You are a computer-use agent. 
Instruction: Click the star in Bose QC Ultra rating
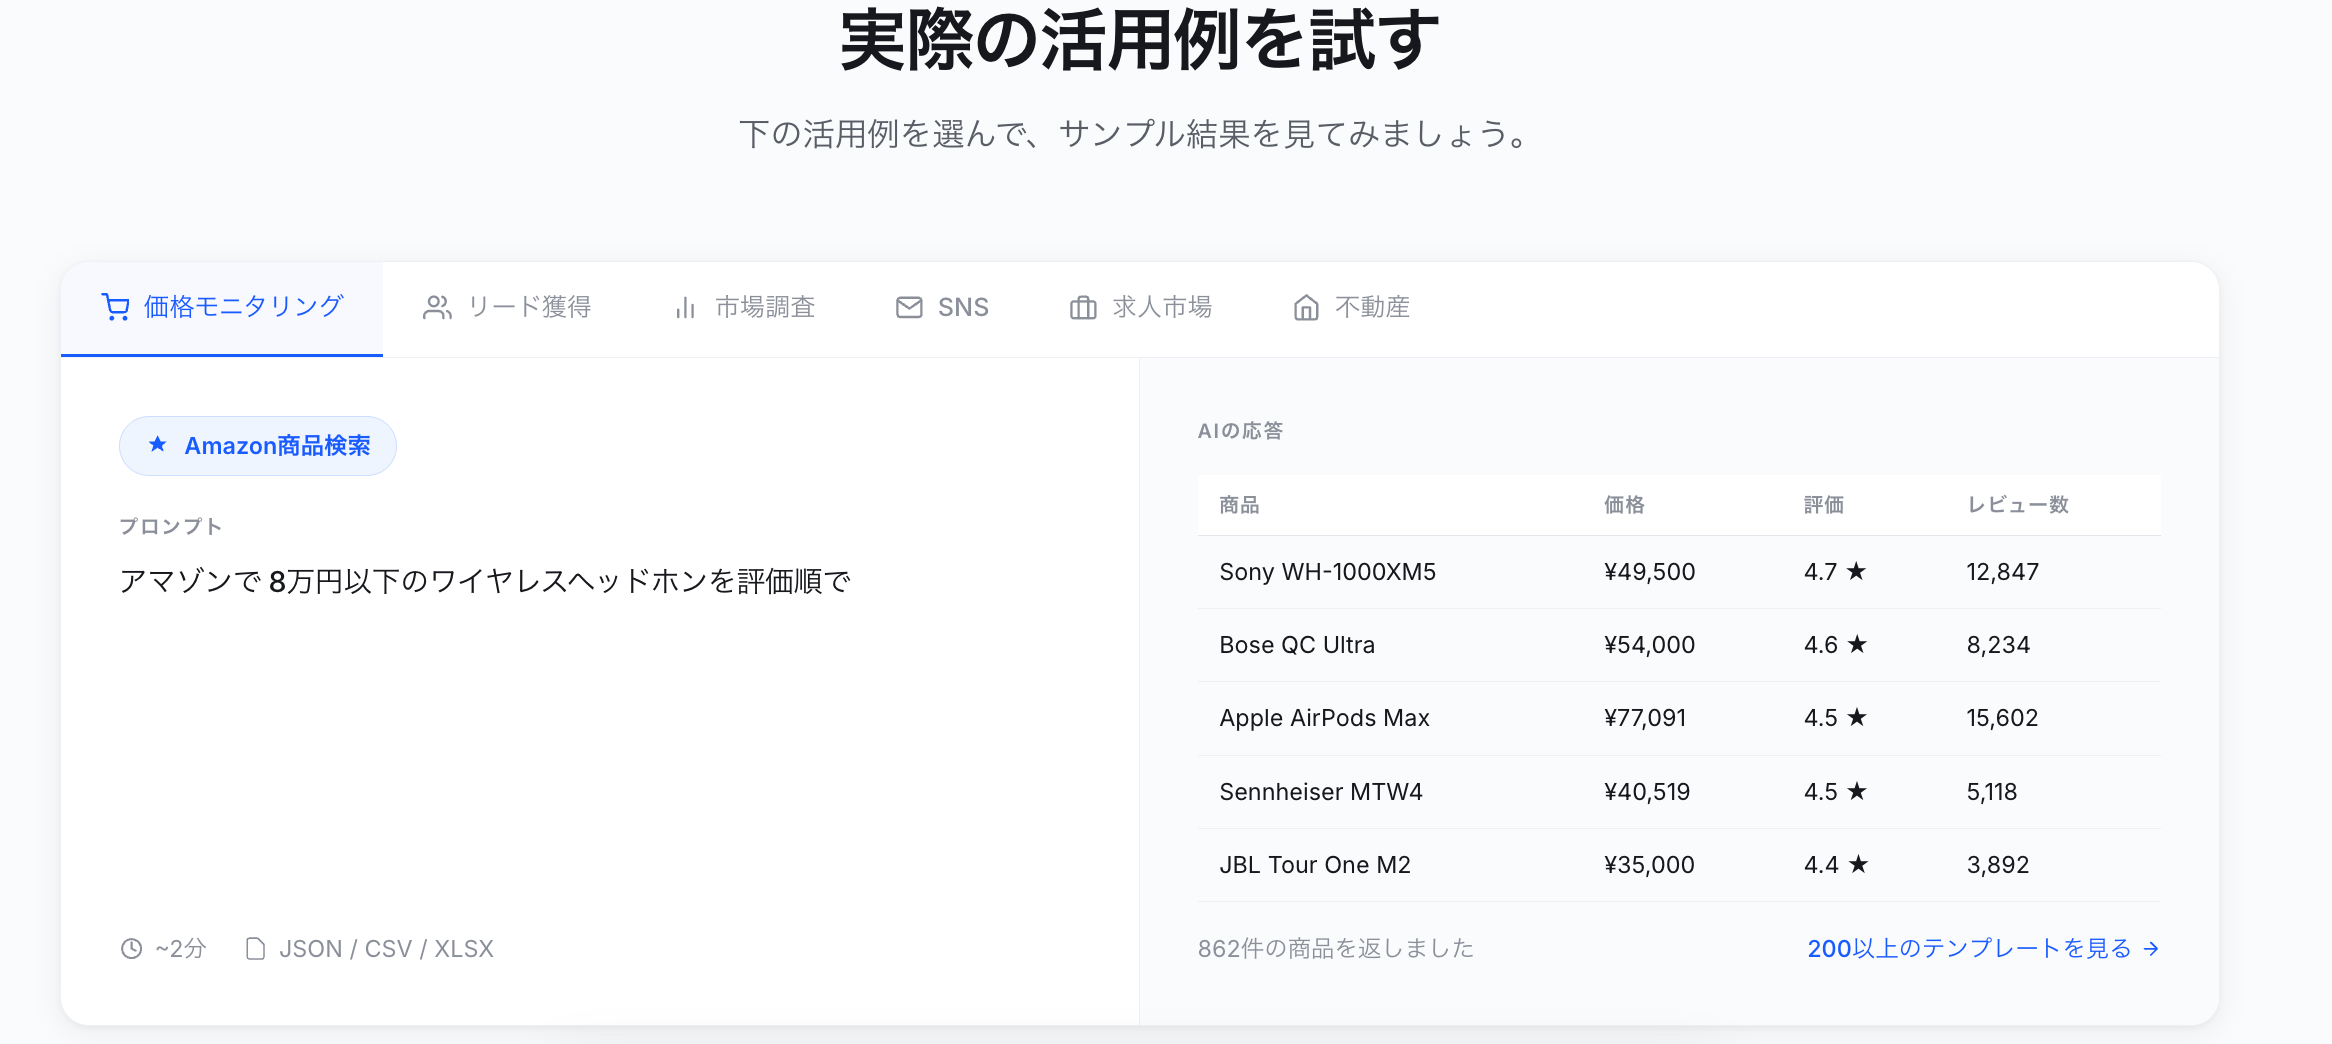tap(1856, 644)
